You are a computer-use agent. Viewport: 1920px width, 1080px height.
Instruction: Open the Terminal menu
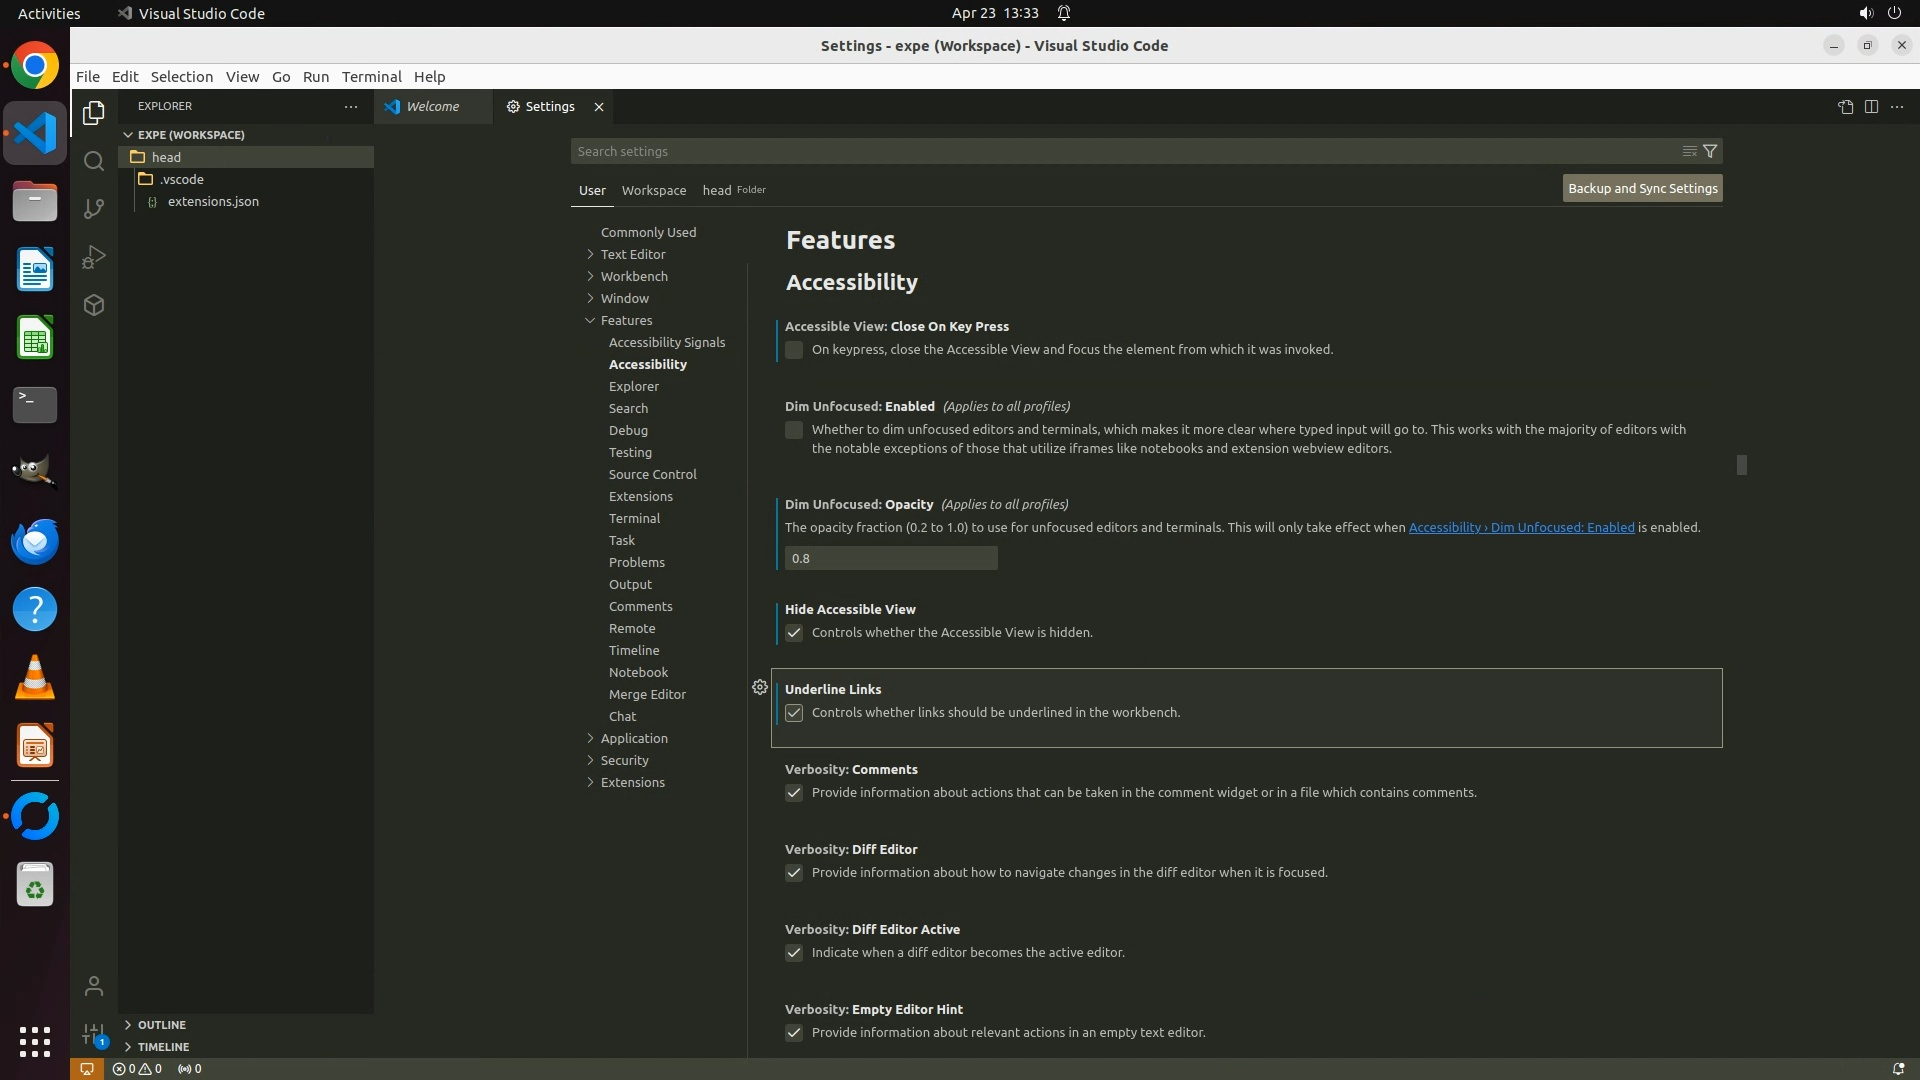tap(371, 77)
